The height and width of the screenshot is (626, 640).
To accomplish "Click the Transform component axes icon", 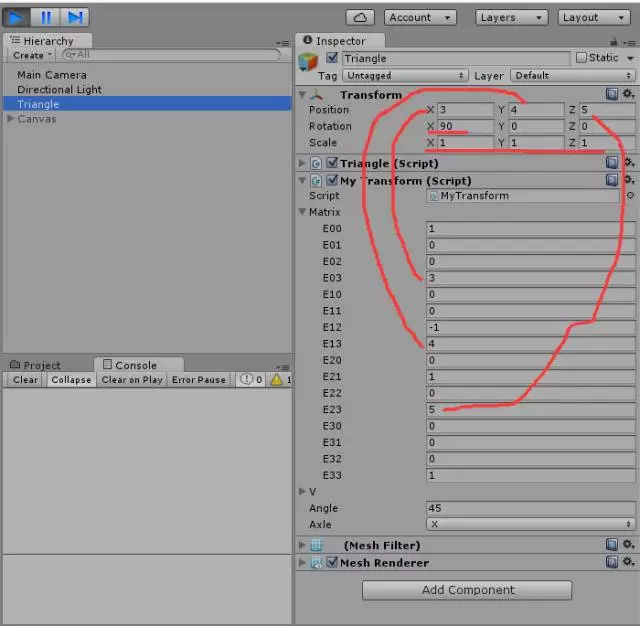I will [x=316, y=95].
